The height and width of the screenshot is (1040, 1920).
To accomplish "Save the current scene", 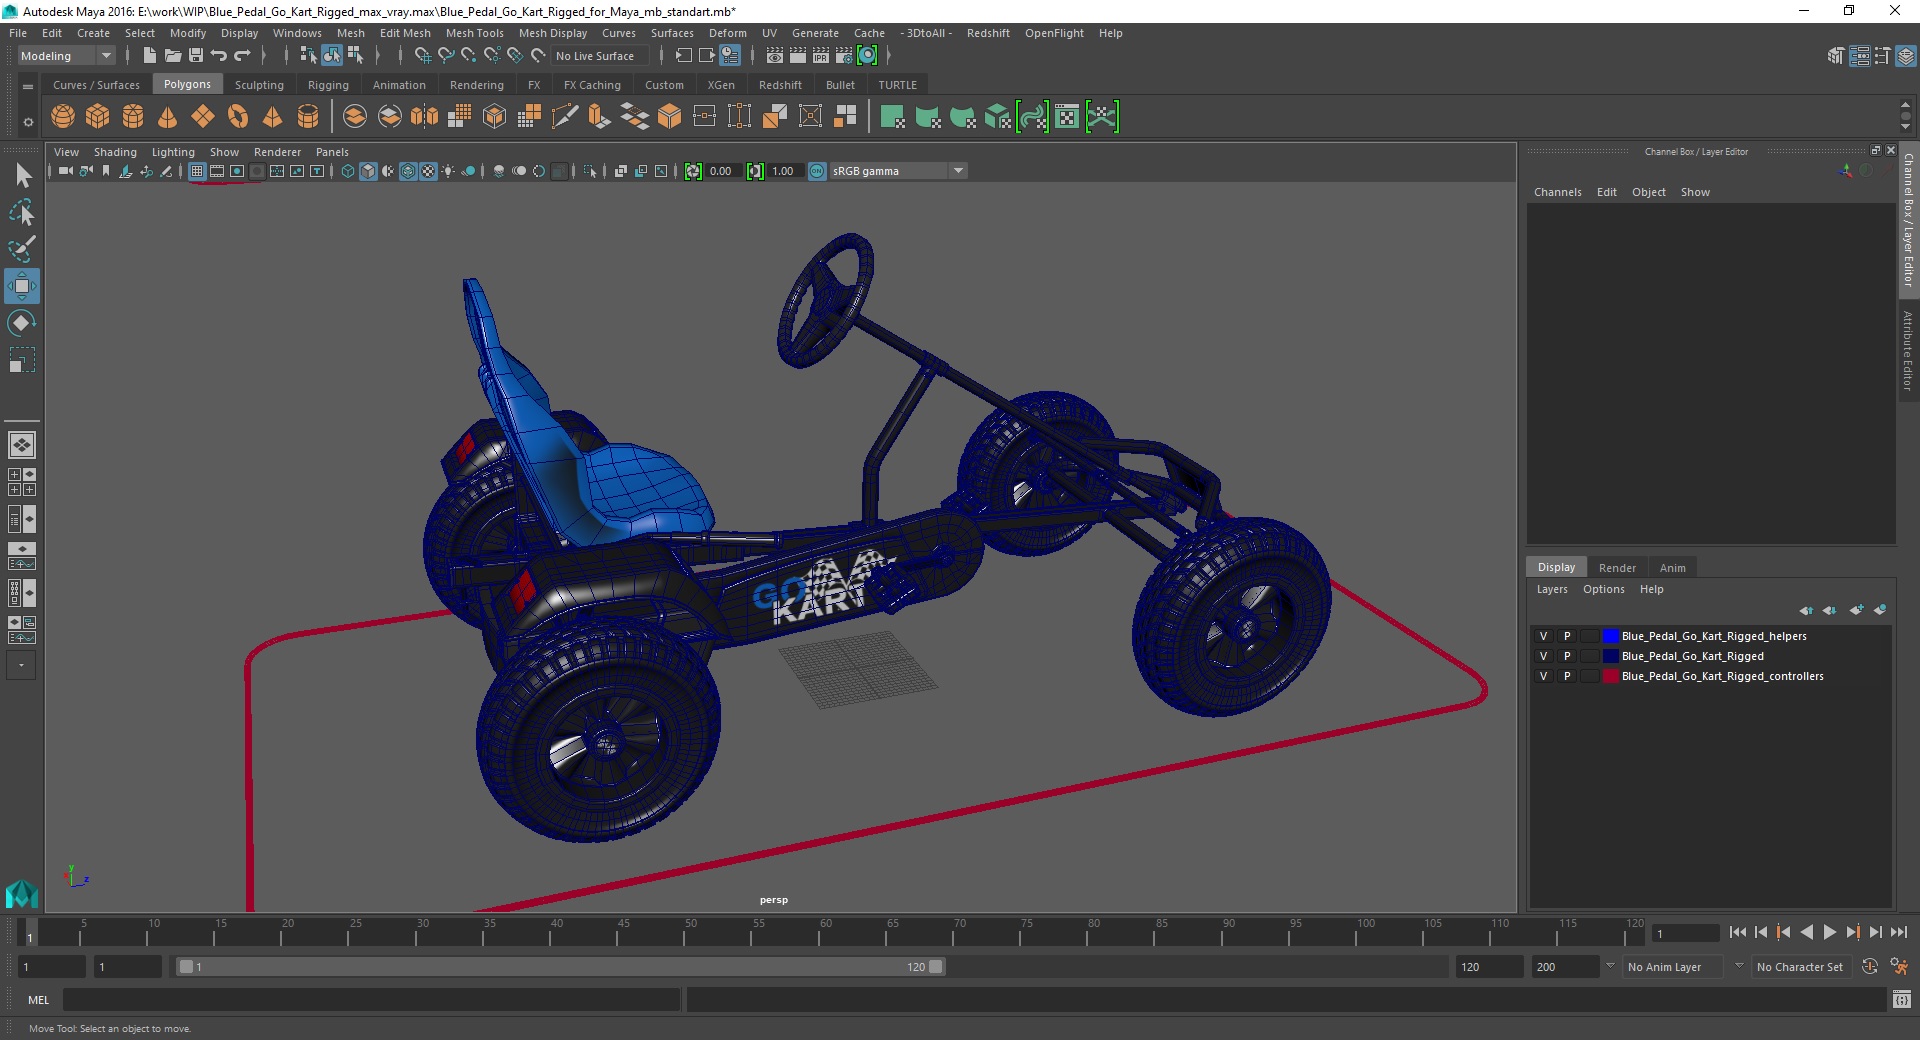I will pyautogui.click(x=196, y=56).
